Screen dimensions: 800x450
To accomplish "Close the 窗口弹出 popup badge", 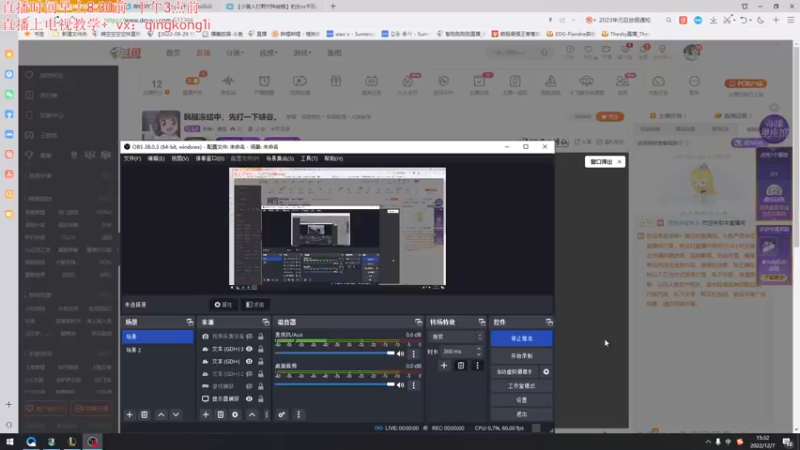I will click(x=619, y=162).
